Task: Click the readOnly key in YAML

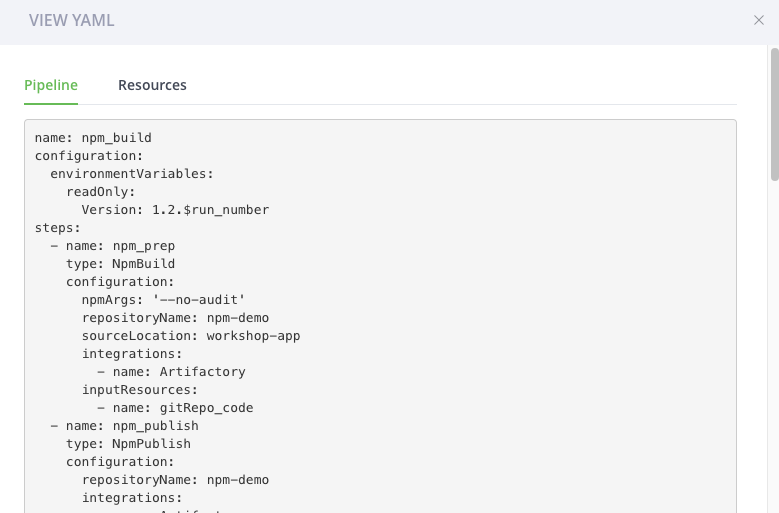Action: coord(101,192)
